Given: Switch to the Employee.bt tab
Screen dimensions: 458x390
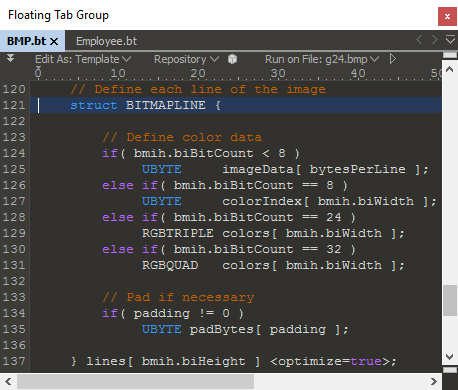Looking at the screenshot, I should pos(106,41).
